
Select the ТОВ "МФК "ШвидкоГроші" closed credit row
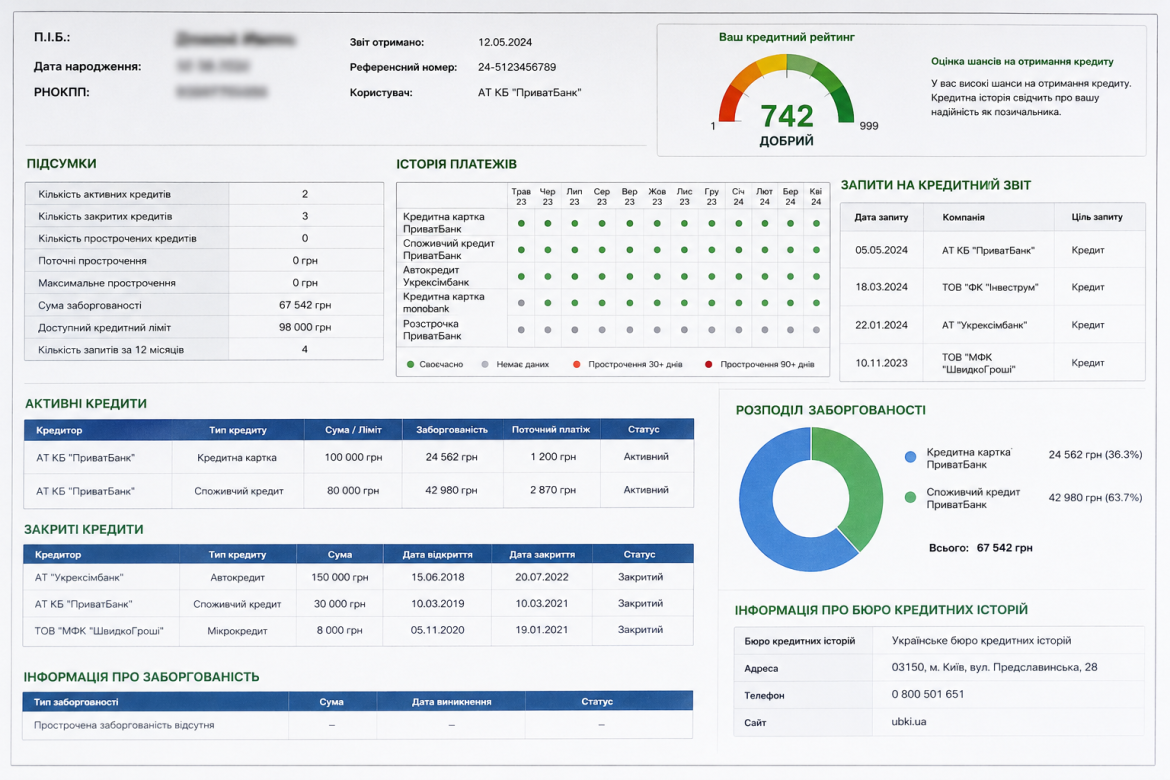click(358, 631)
